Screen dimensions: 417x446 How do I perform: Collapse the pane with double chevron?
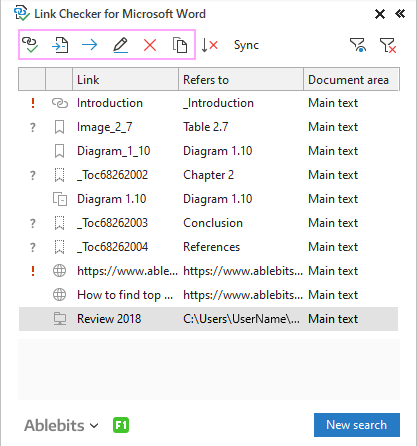coord(400,14)
